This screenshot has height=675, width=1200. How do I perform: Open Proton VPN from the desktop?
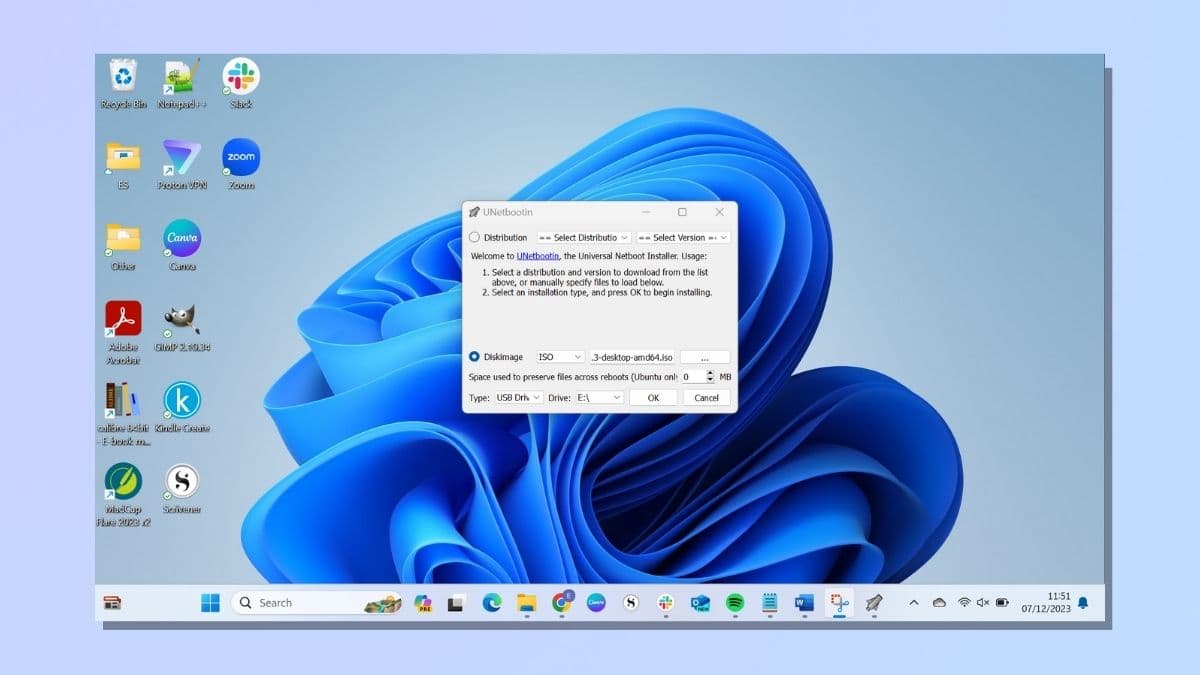181,158
